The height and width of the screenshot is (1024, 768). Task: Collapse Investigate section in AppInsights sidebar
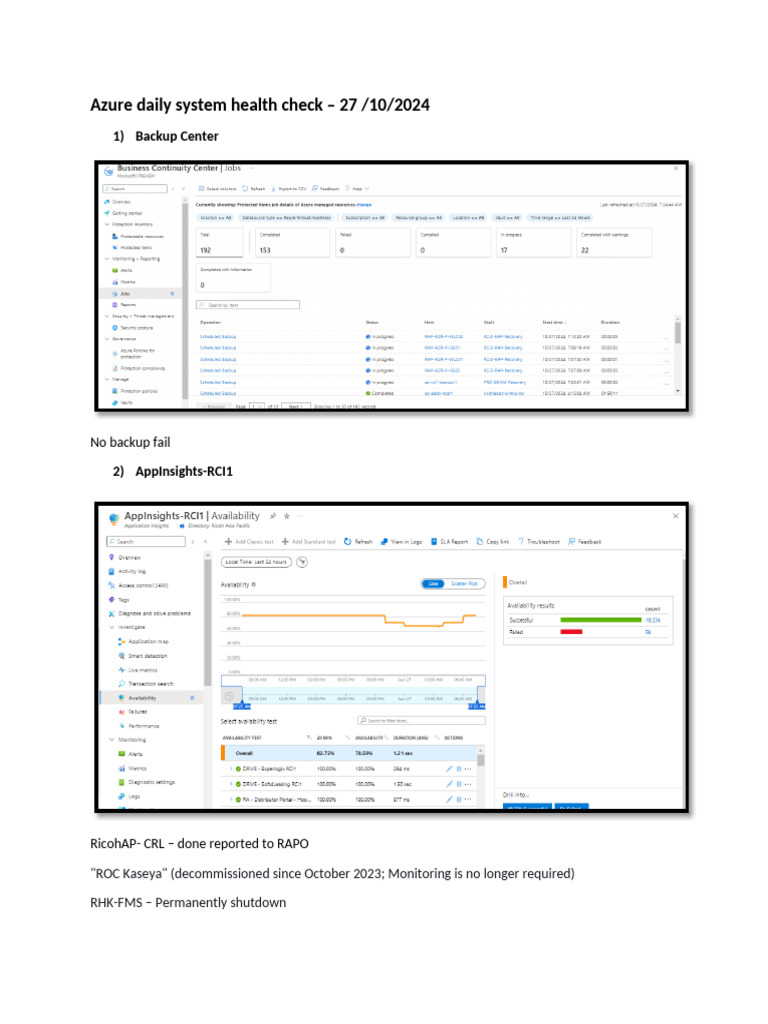pos(112,628)
